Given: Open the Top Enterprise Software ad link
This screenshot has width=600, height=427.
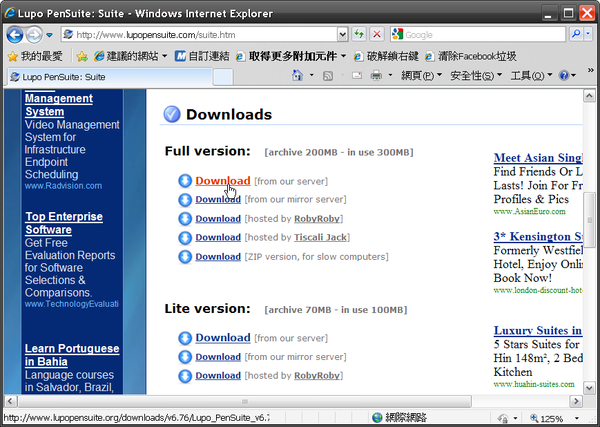Looking at the screenshot, I should (x=64, y=223).
